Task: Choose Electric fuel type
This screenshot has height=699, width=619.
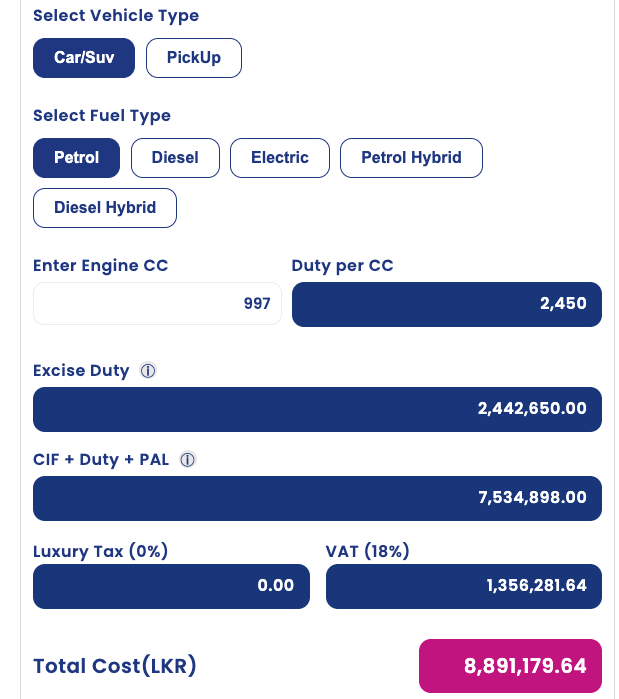Action: click(280, 158)
